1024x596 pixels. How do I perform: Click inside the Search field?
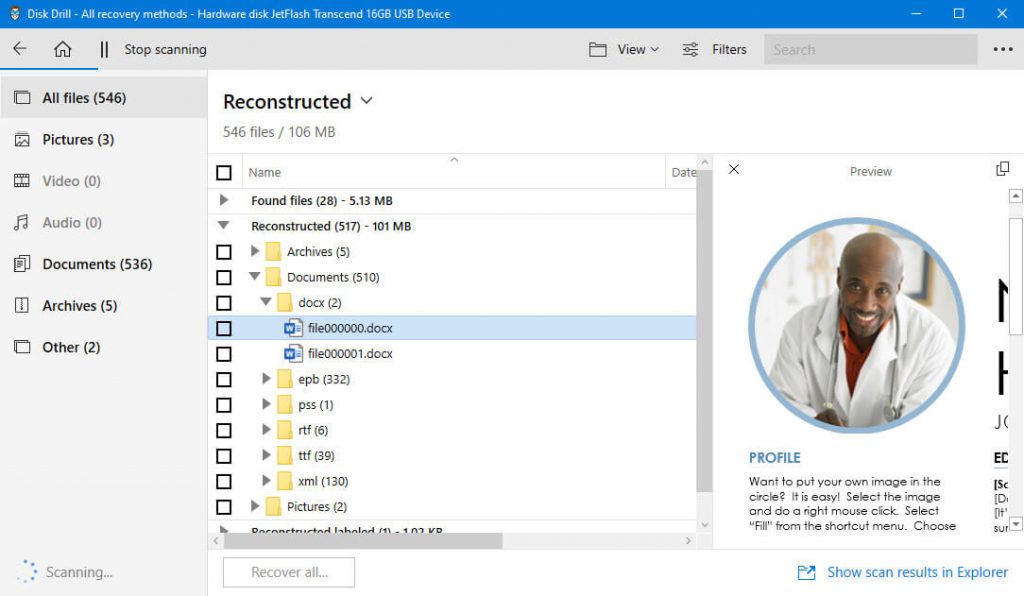click(870, 48)
